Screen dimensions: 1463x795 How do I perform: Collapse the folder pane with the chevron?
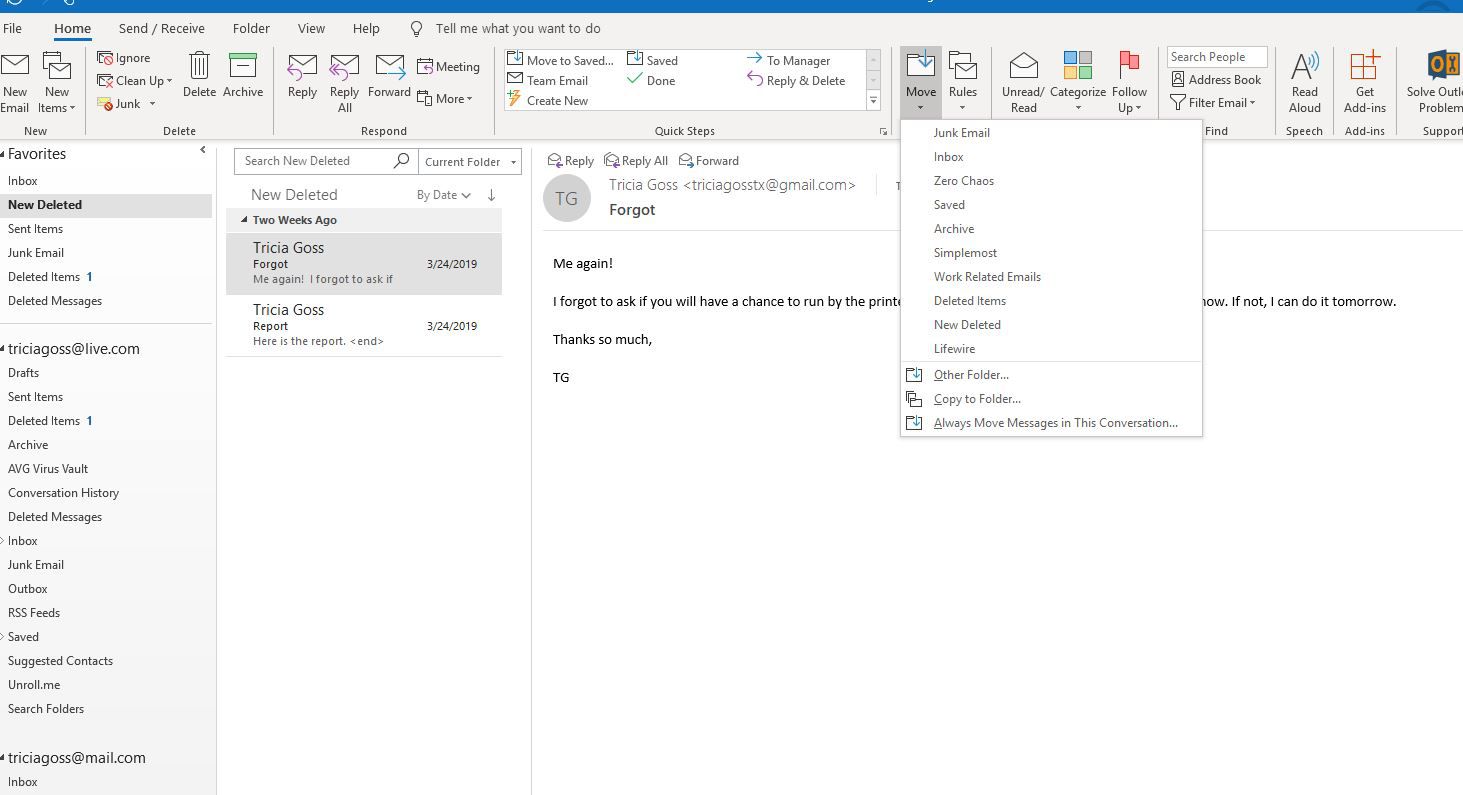pos(203,150)
